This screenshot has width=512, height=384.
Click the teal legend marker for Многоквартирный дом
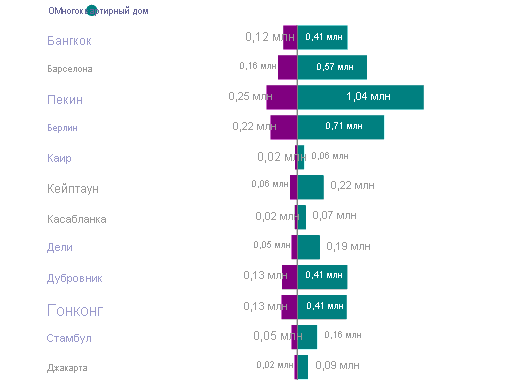(91, 11)
